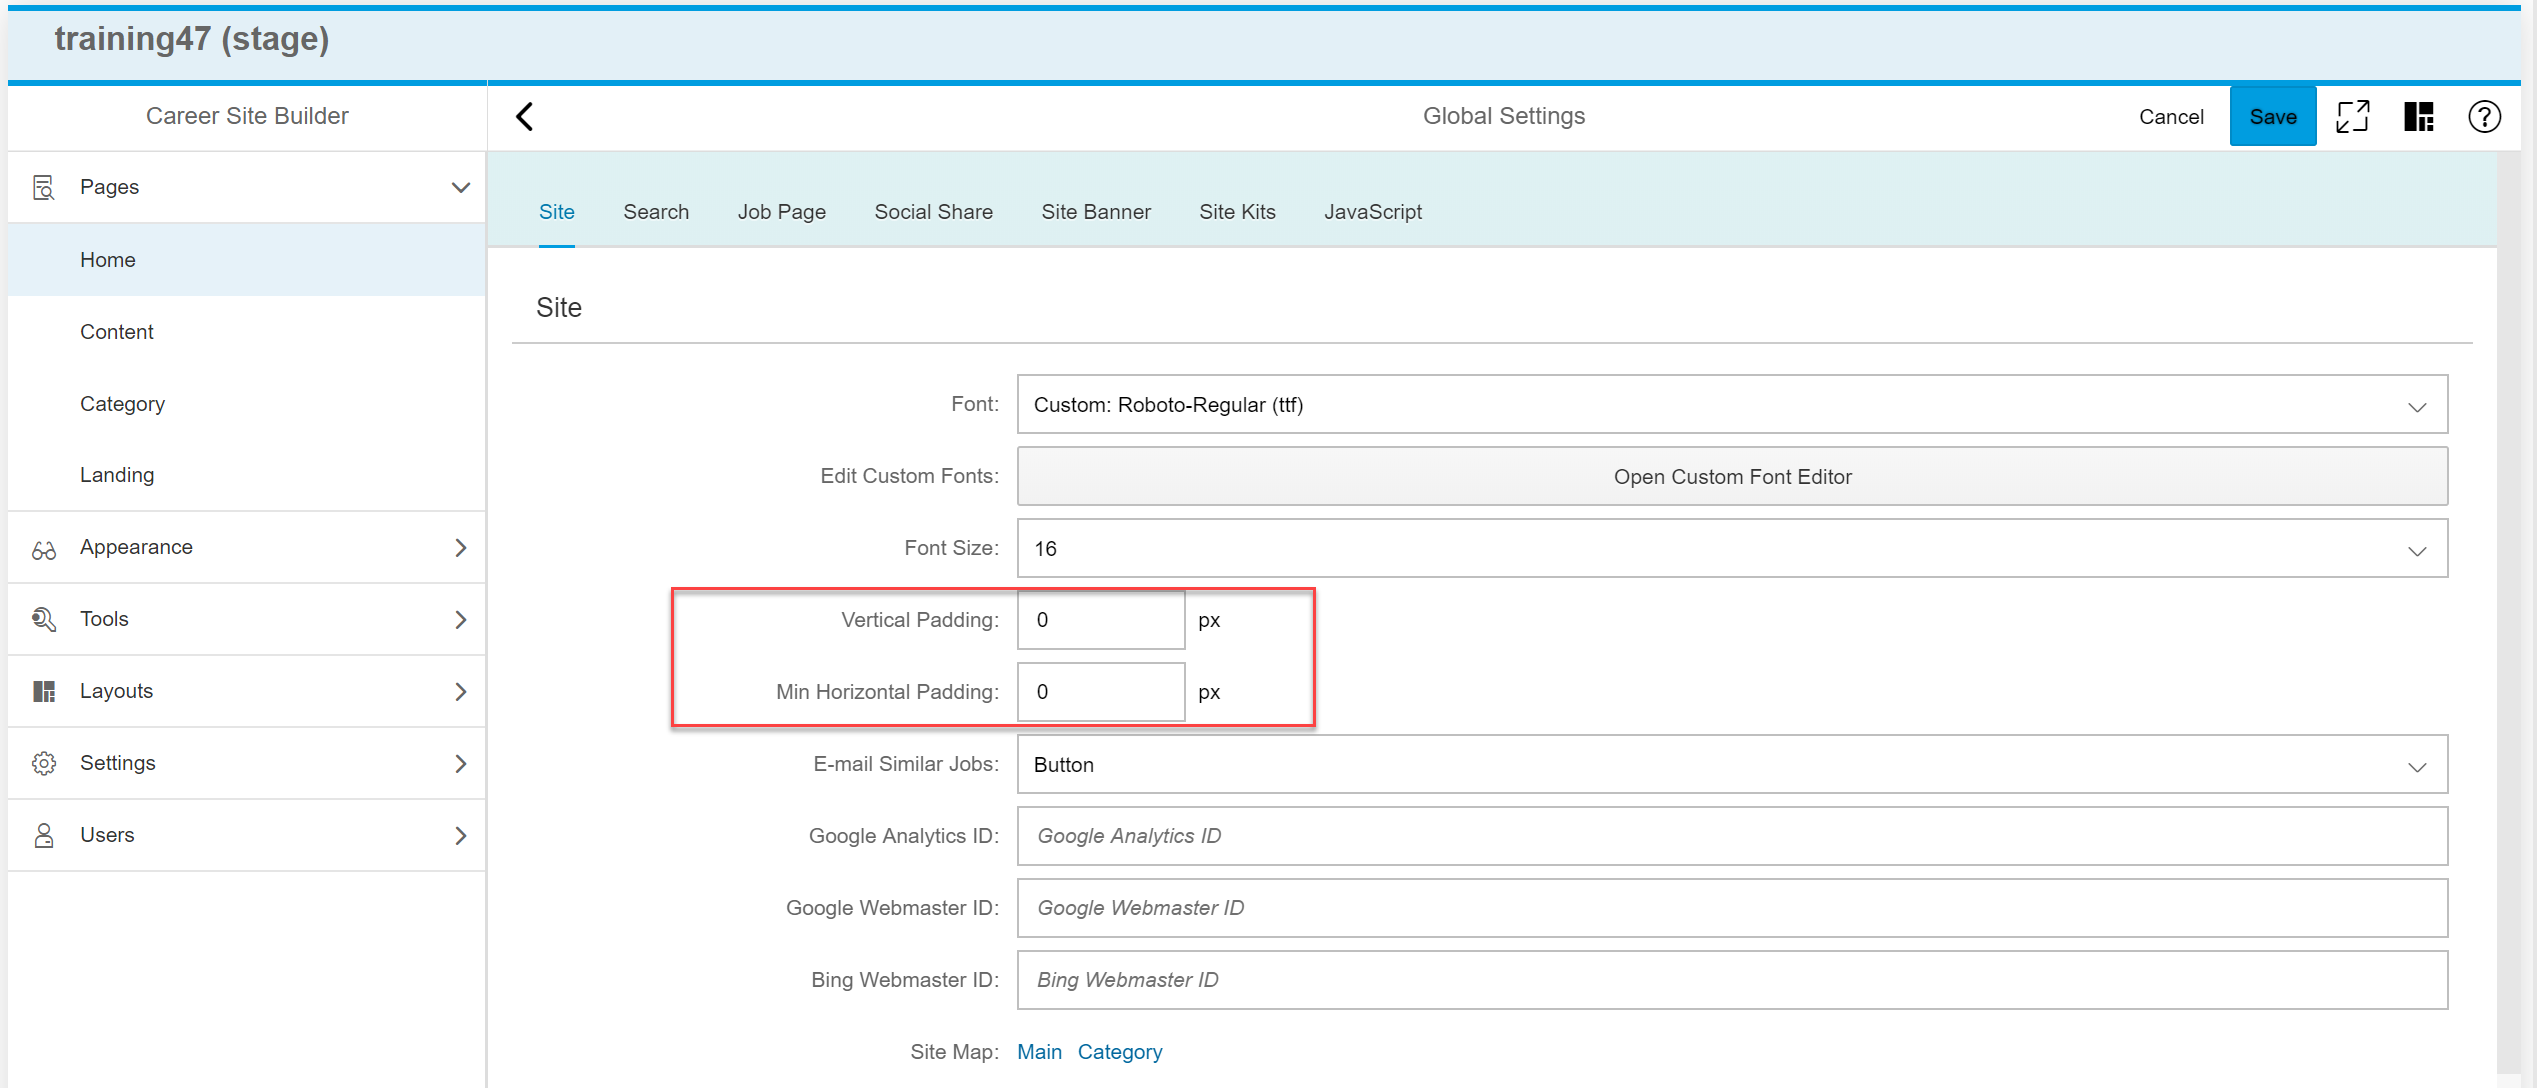
Task: Click the Vertical Padding input field
Action: pyautogui.click(x=1101, y=620)
